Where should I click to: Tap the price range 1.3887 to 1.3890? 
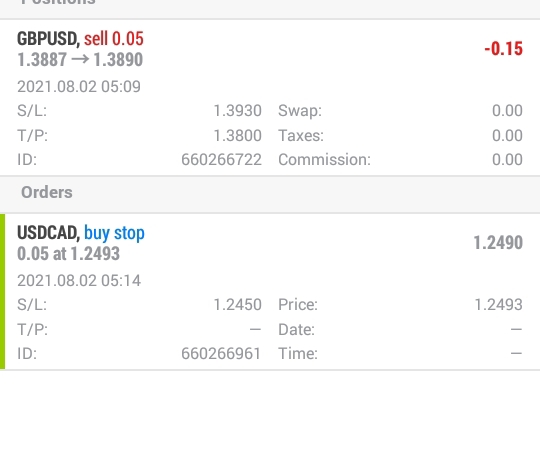80,60
